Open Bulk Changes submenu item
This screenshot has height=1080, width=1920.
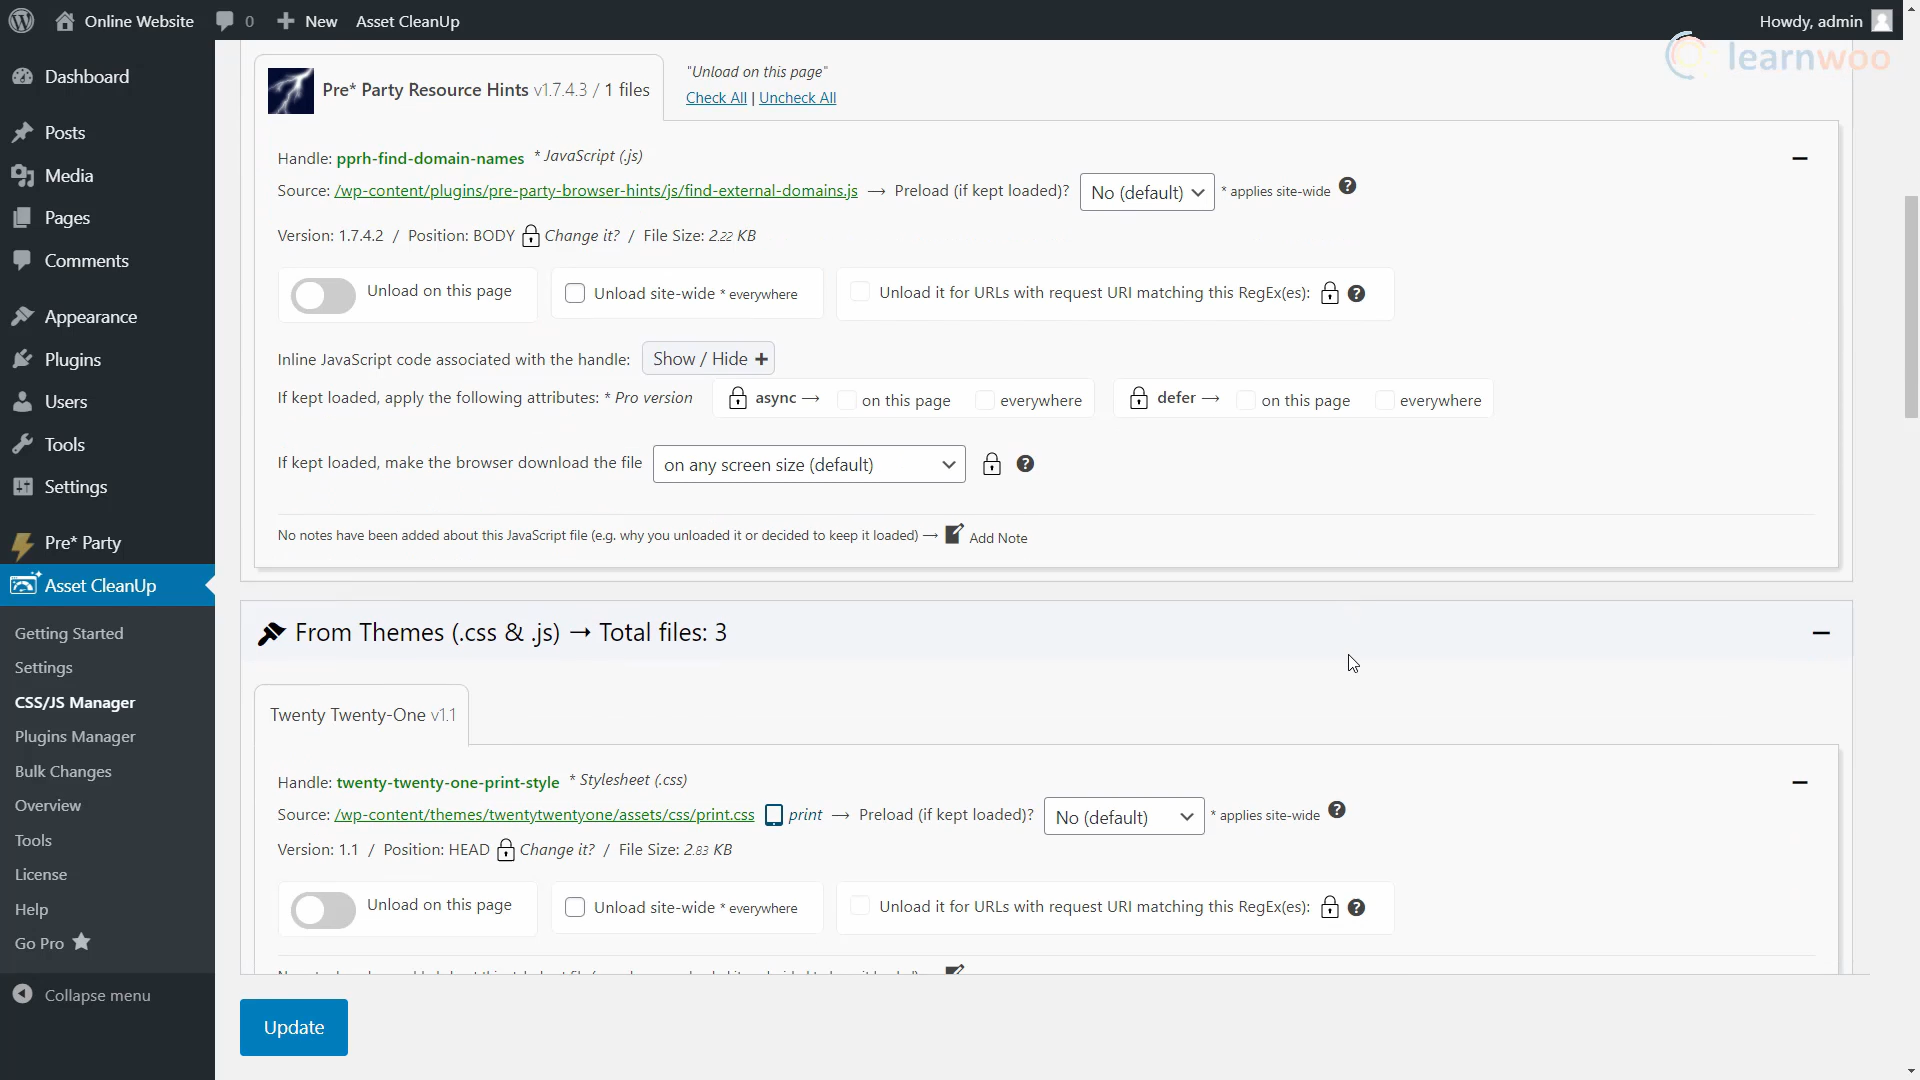coord(63,772)
